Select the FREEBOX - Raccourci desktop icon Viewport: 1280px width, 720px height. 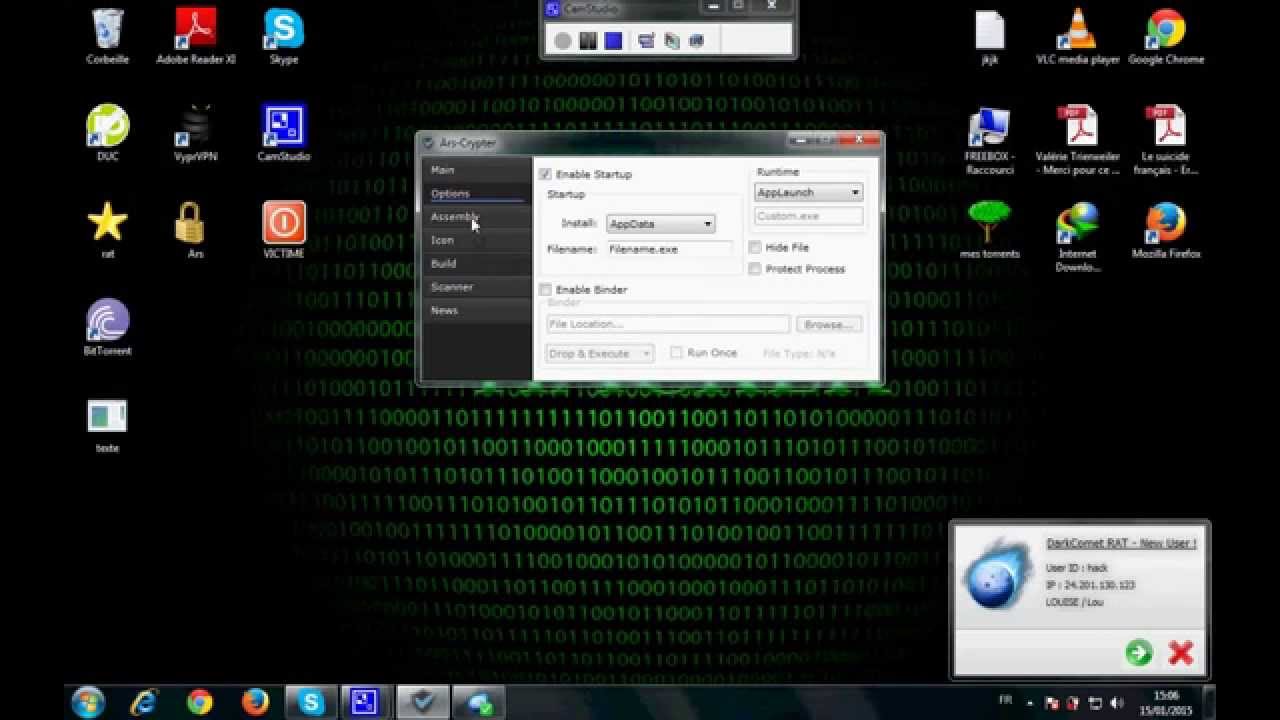coord(989,140)
